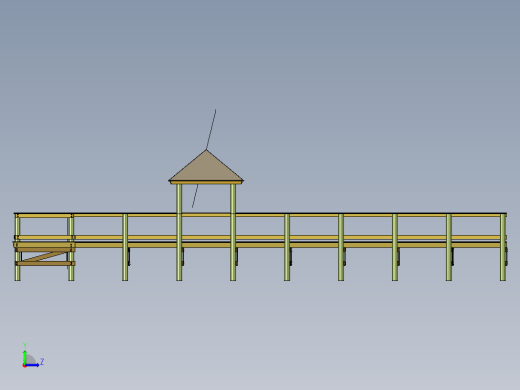Viewport: 520px width, 390px height.
Task: Select the pyramid roof of the gazebo
Action: click(x=206, y=166)
